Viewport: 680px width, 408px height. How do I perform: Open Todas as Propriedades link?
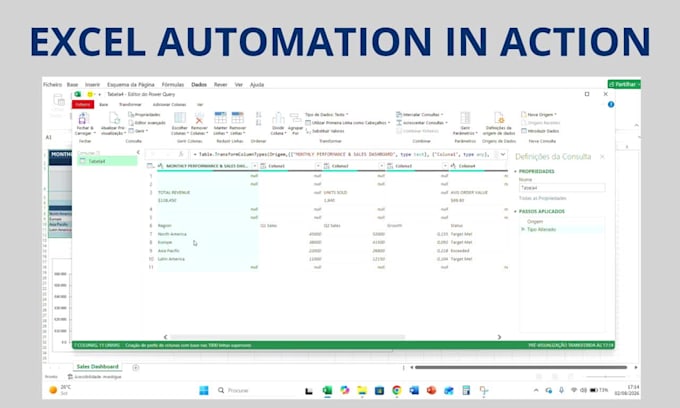(x=543, y=198)
